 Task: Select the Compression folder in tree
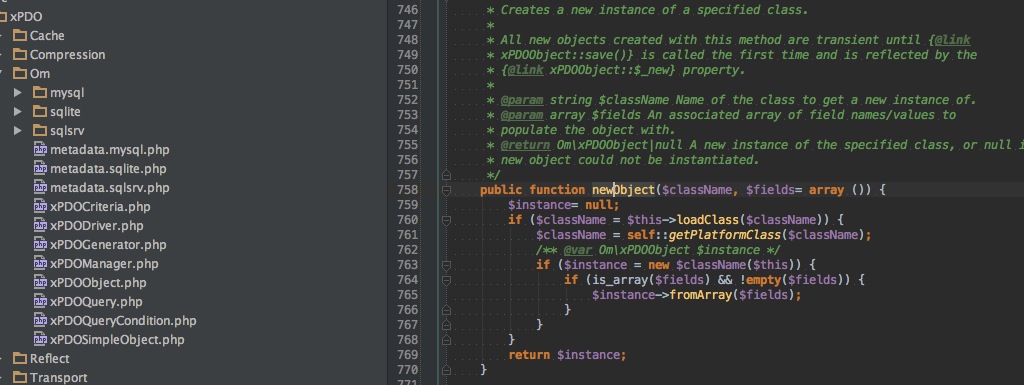click(67, 54)
